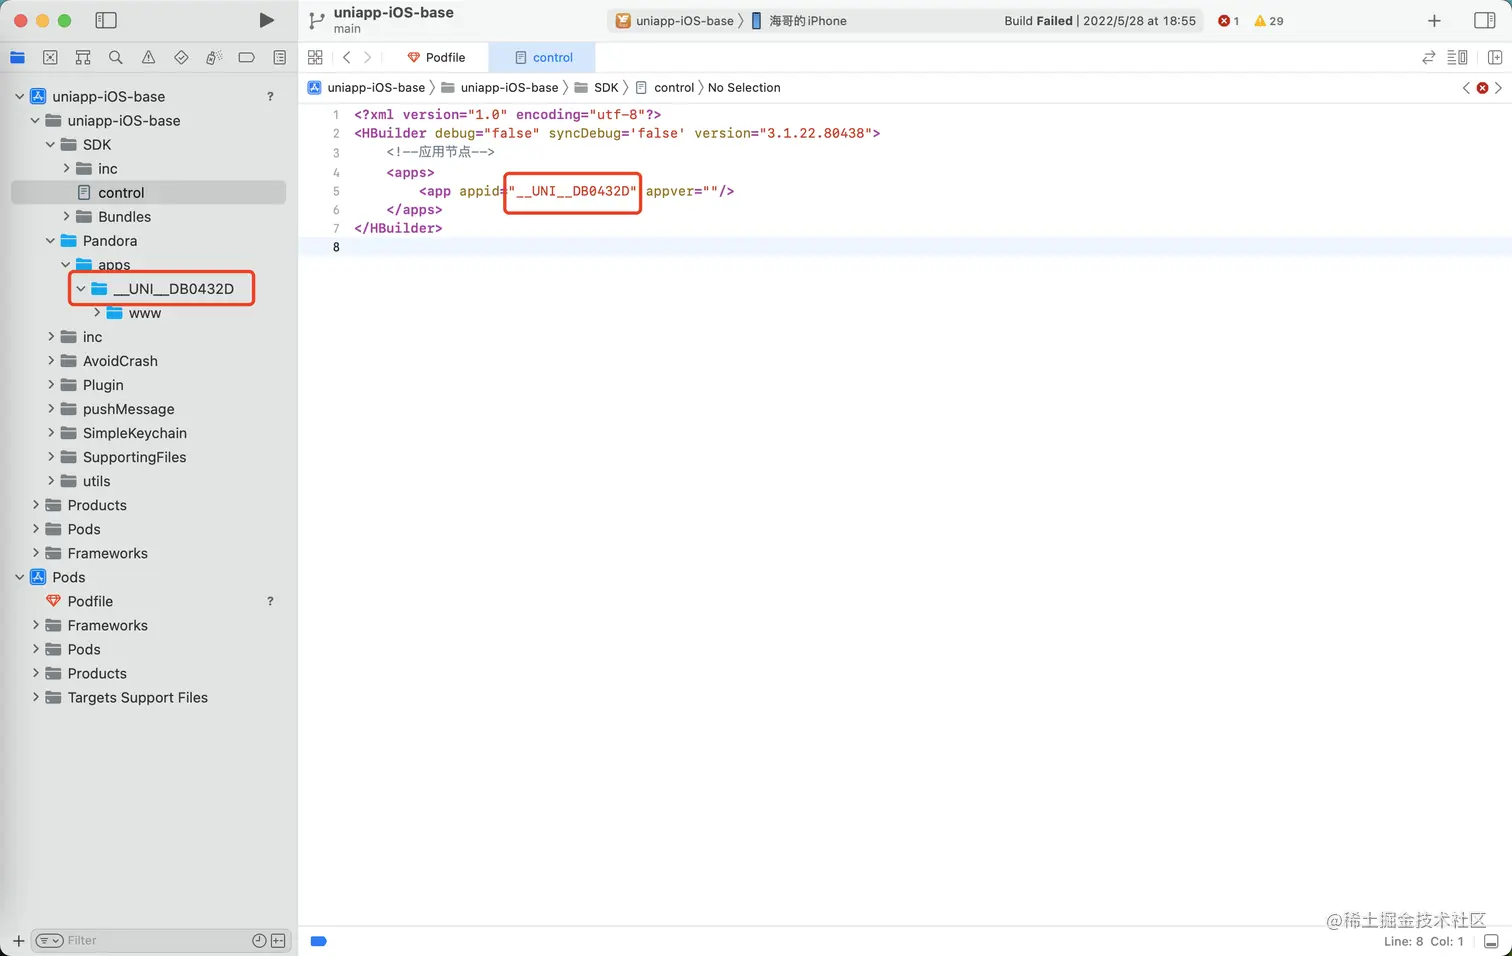Image resolution: width=1512 pixels, height=956 pixels.
Task: Click the control breadcrumb in jump bar
Action: coord(665,87)
